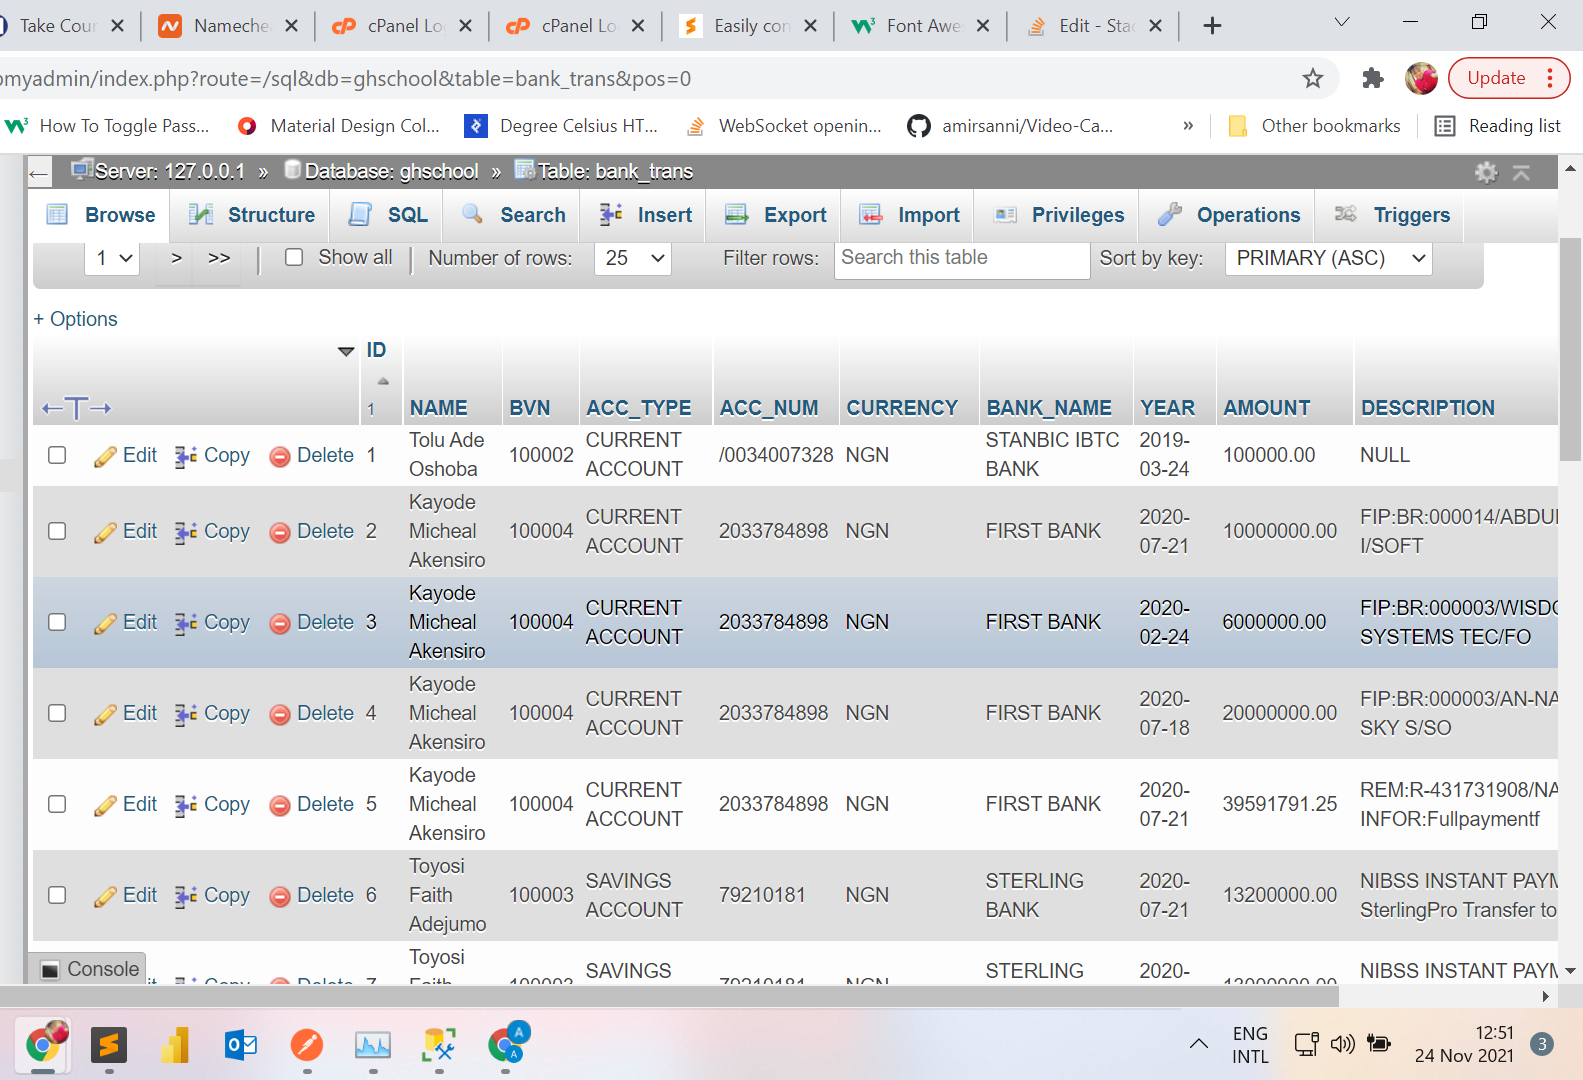This screenshot has height=1080, width=1583.
Task: Open the Sort by key dropdown
Action: 1329,258
